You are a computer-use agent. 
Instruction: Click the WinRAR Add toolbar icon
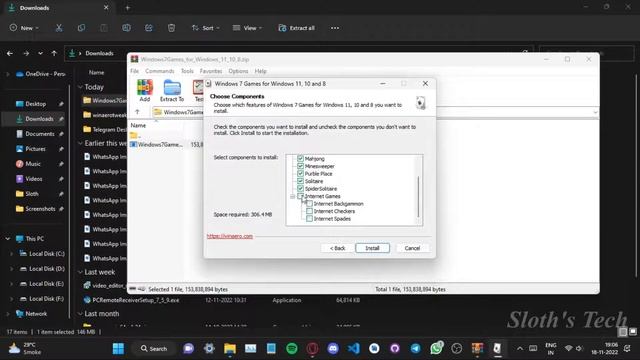click(144, 91)
